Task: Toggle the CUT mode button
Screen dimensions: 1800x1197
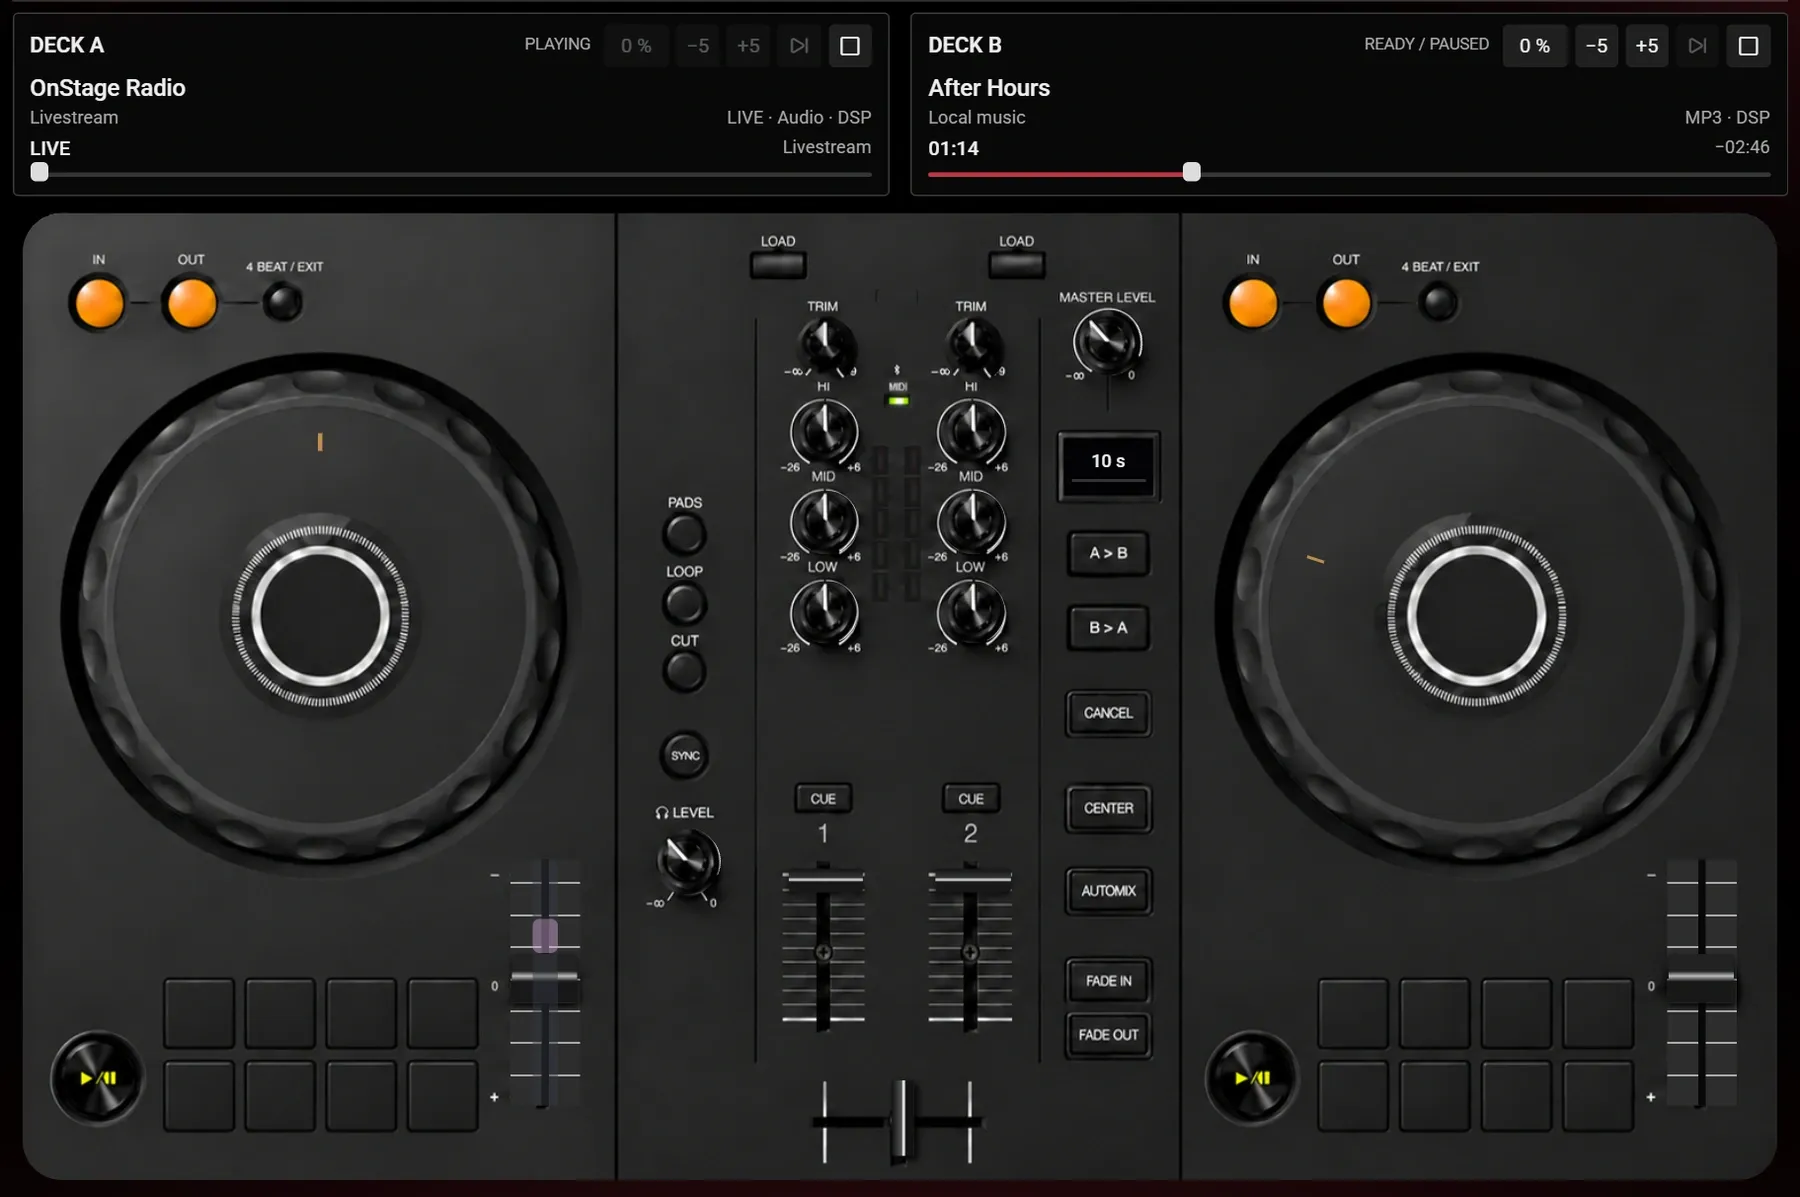Action: 685,672
